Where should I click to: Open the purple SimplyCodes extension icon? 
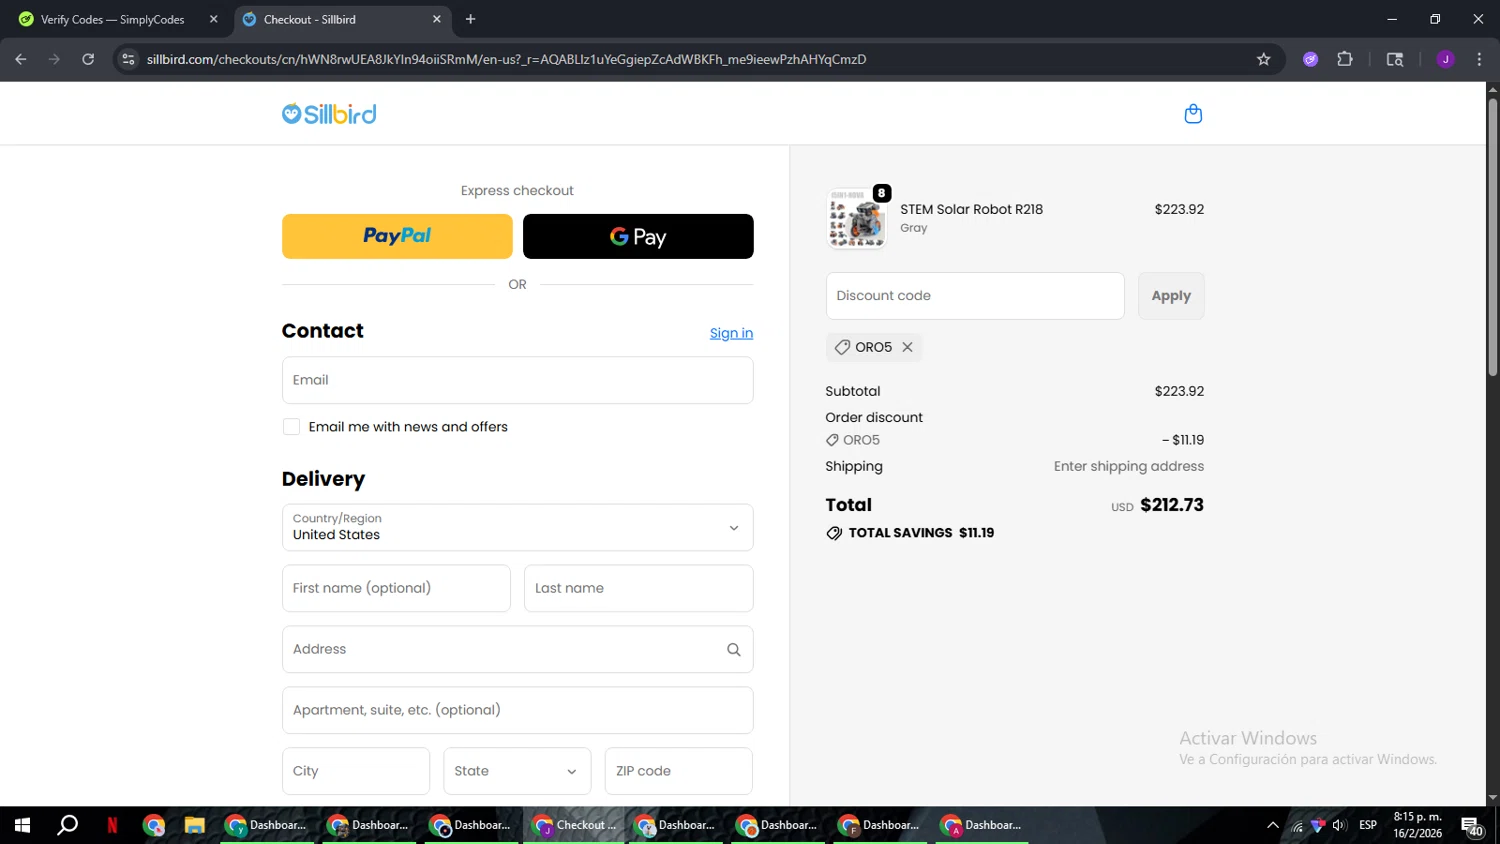coord(1310,59)
